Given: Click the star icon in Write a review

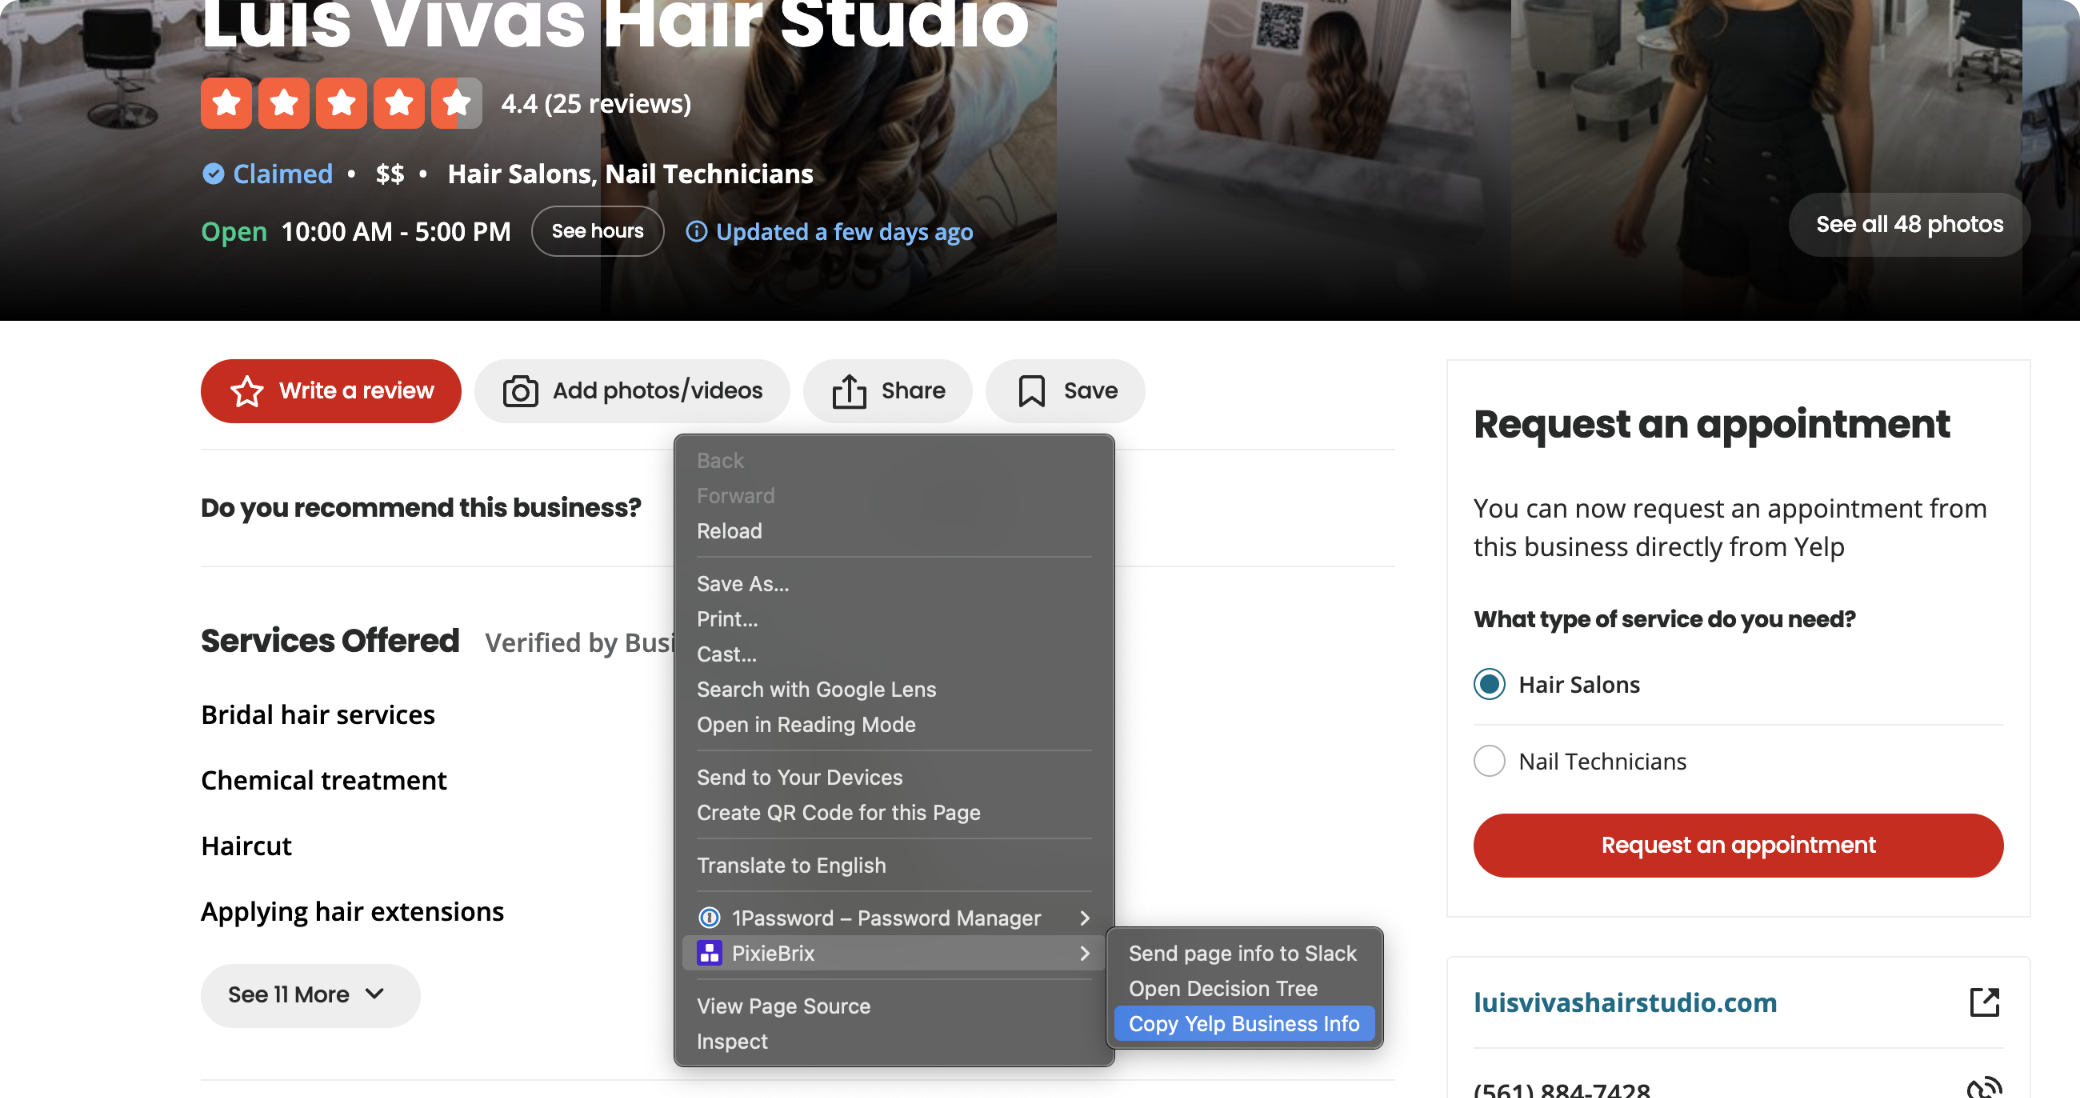Looking at the screenshot, I should (x=247, y=391).
